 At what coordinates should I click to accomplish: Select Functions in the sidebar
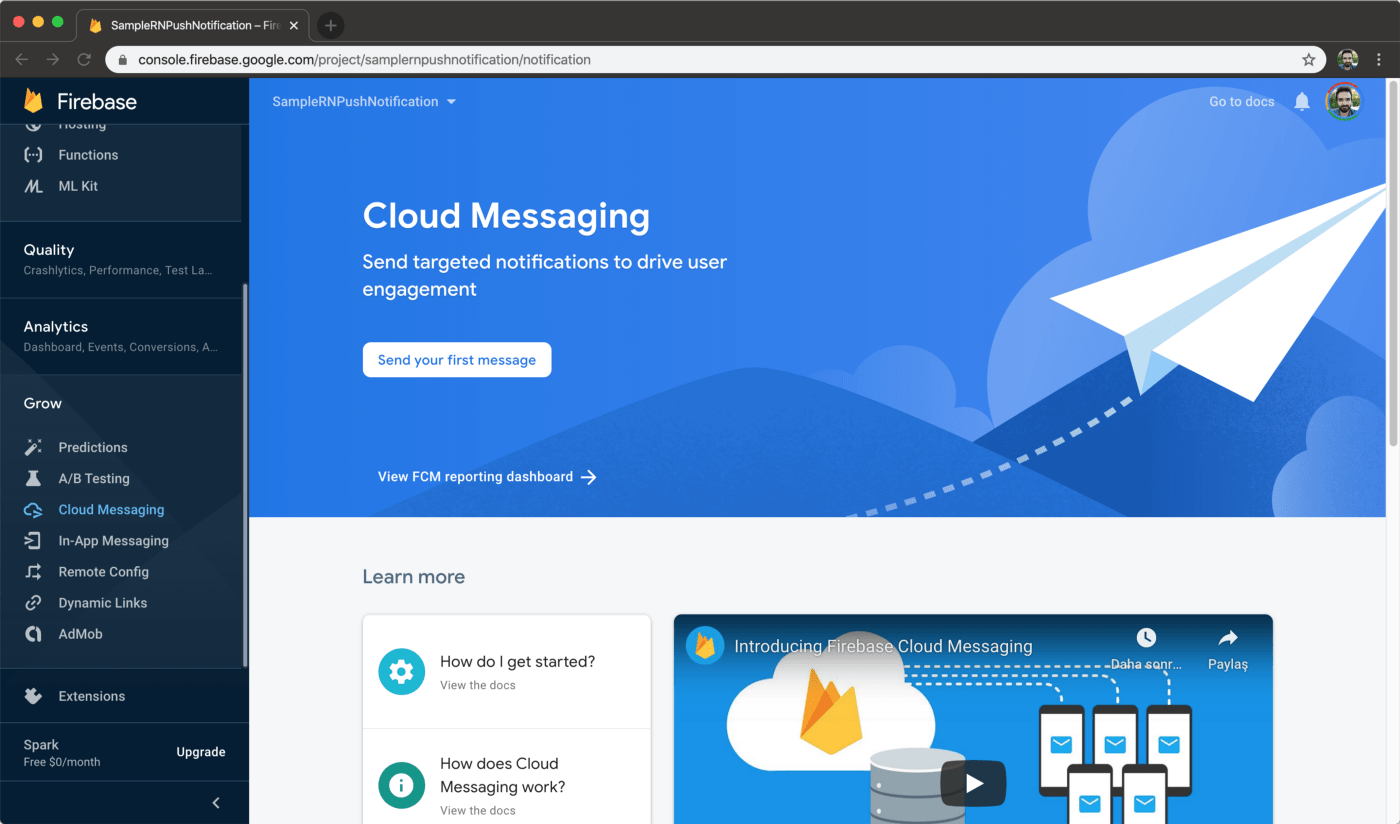point(88,155)
